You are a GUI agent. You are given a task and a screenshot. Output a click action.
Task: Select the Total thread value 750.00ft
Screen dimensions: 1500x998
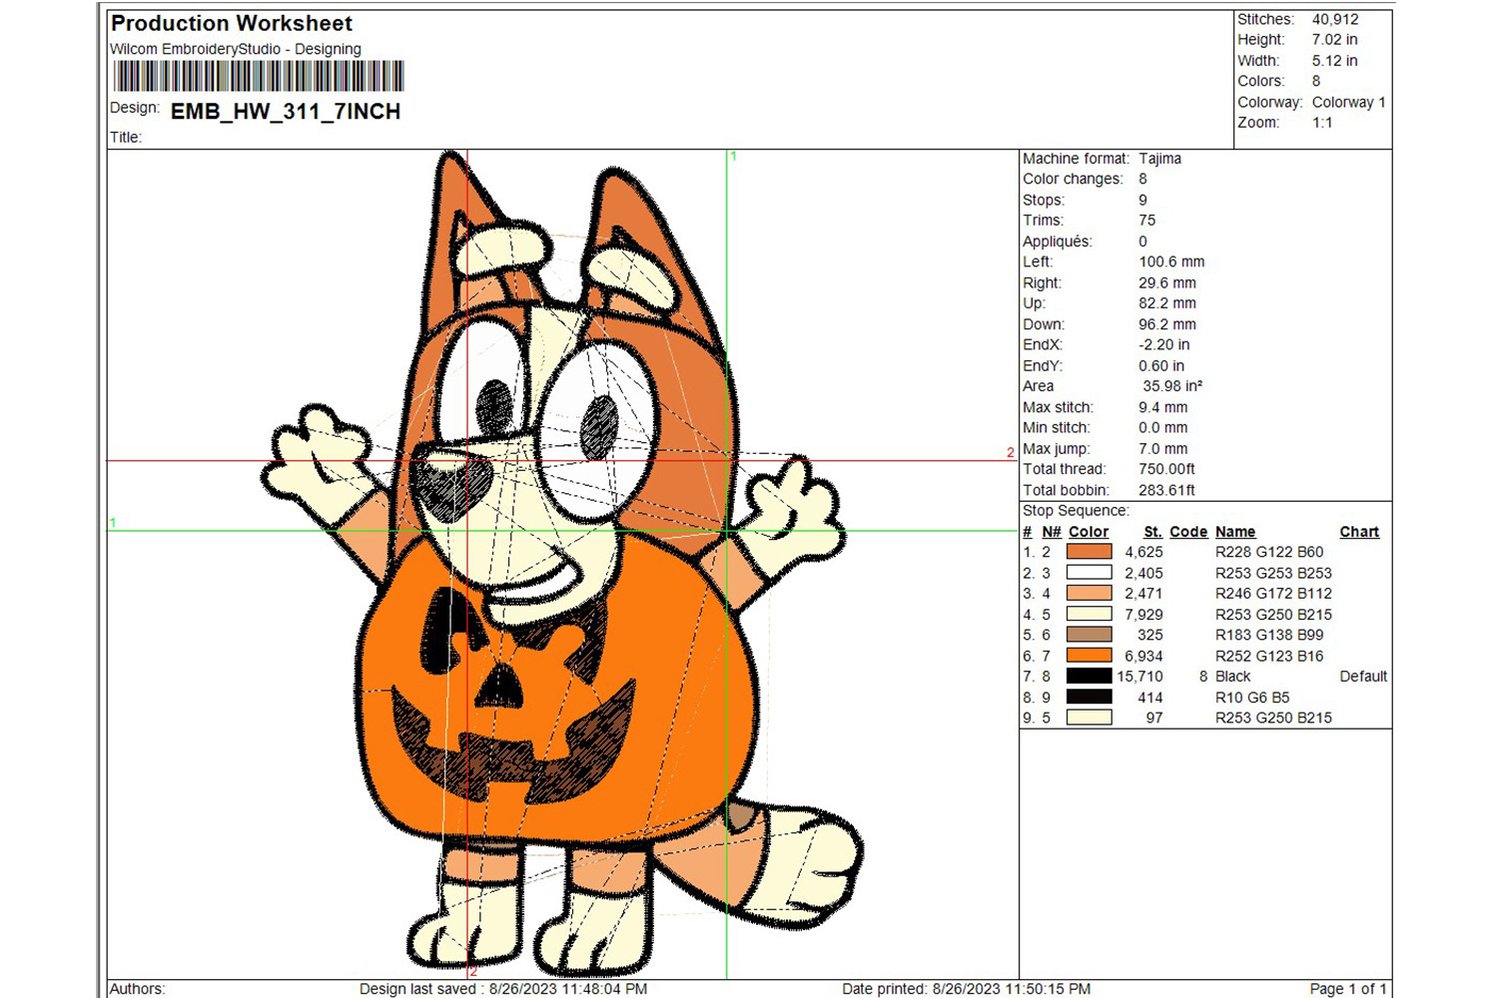point(1167,469)
